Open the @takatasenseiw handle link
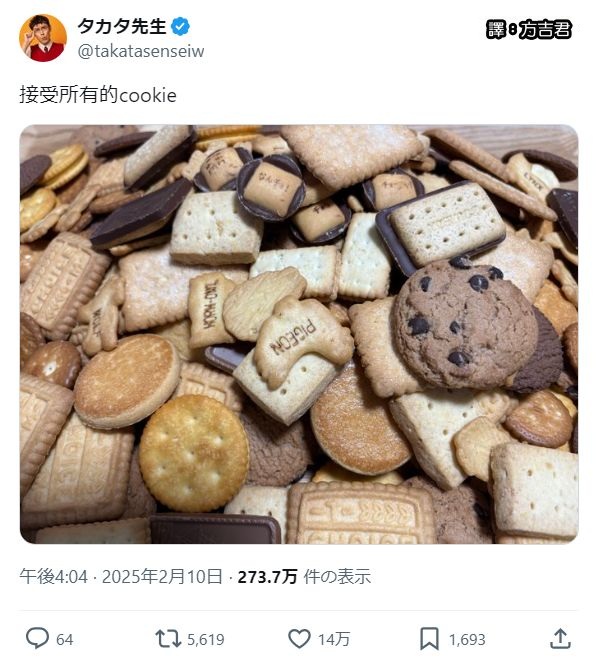Image resolution: width=598 pixels, height=667 pixels. (141, 51)
